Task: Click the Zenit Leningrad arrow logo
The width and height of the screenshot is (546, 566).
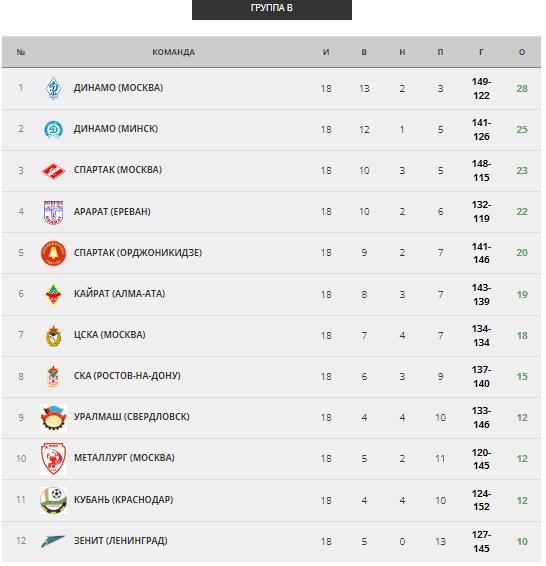Action: [53, 541]
